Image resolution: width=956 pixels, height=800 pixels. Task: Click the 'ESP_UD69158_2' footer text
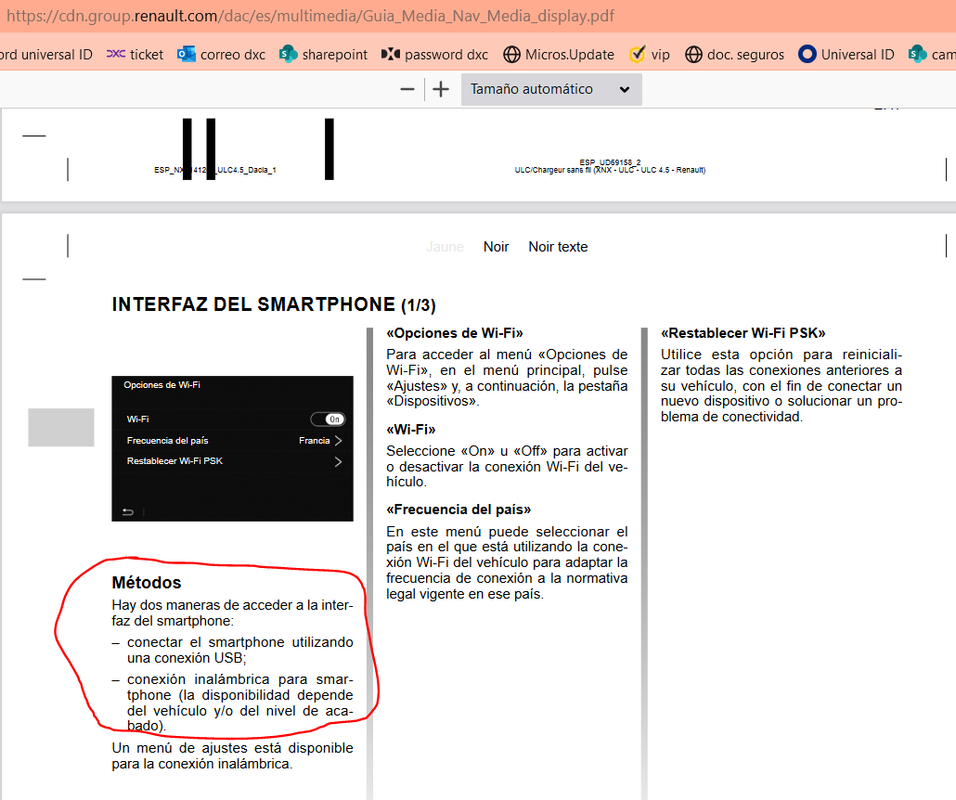(610, 162)
